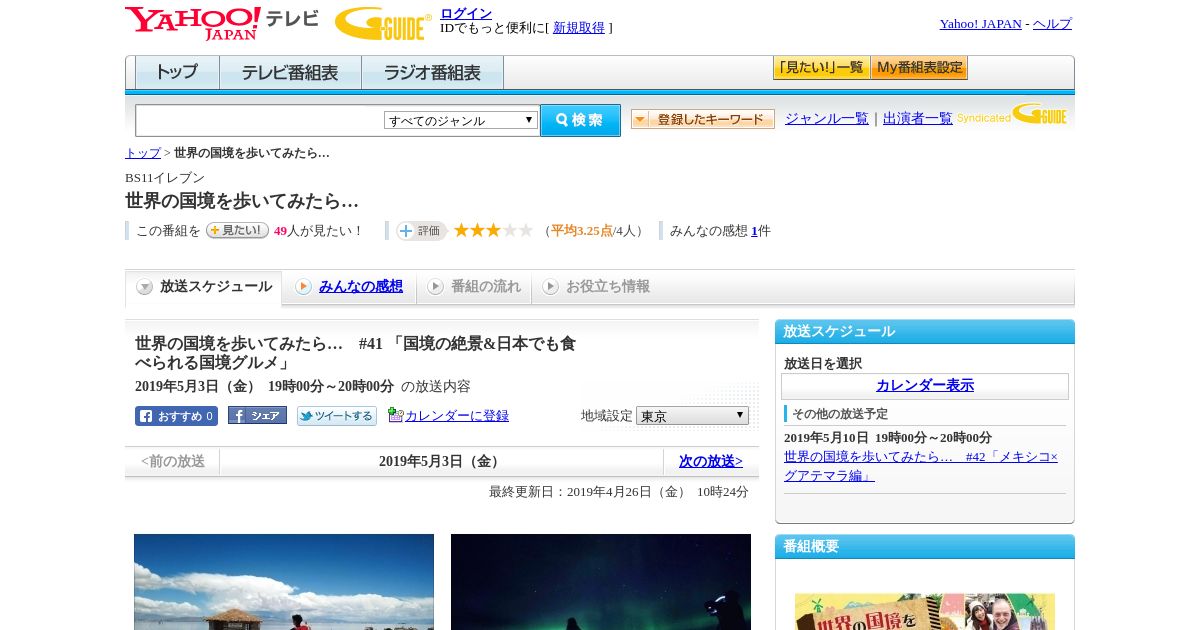Open the 登録したキーワード dropdown

click(x=703, y=119)
